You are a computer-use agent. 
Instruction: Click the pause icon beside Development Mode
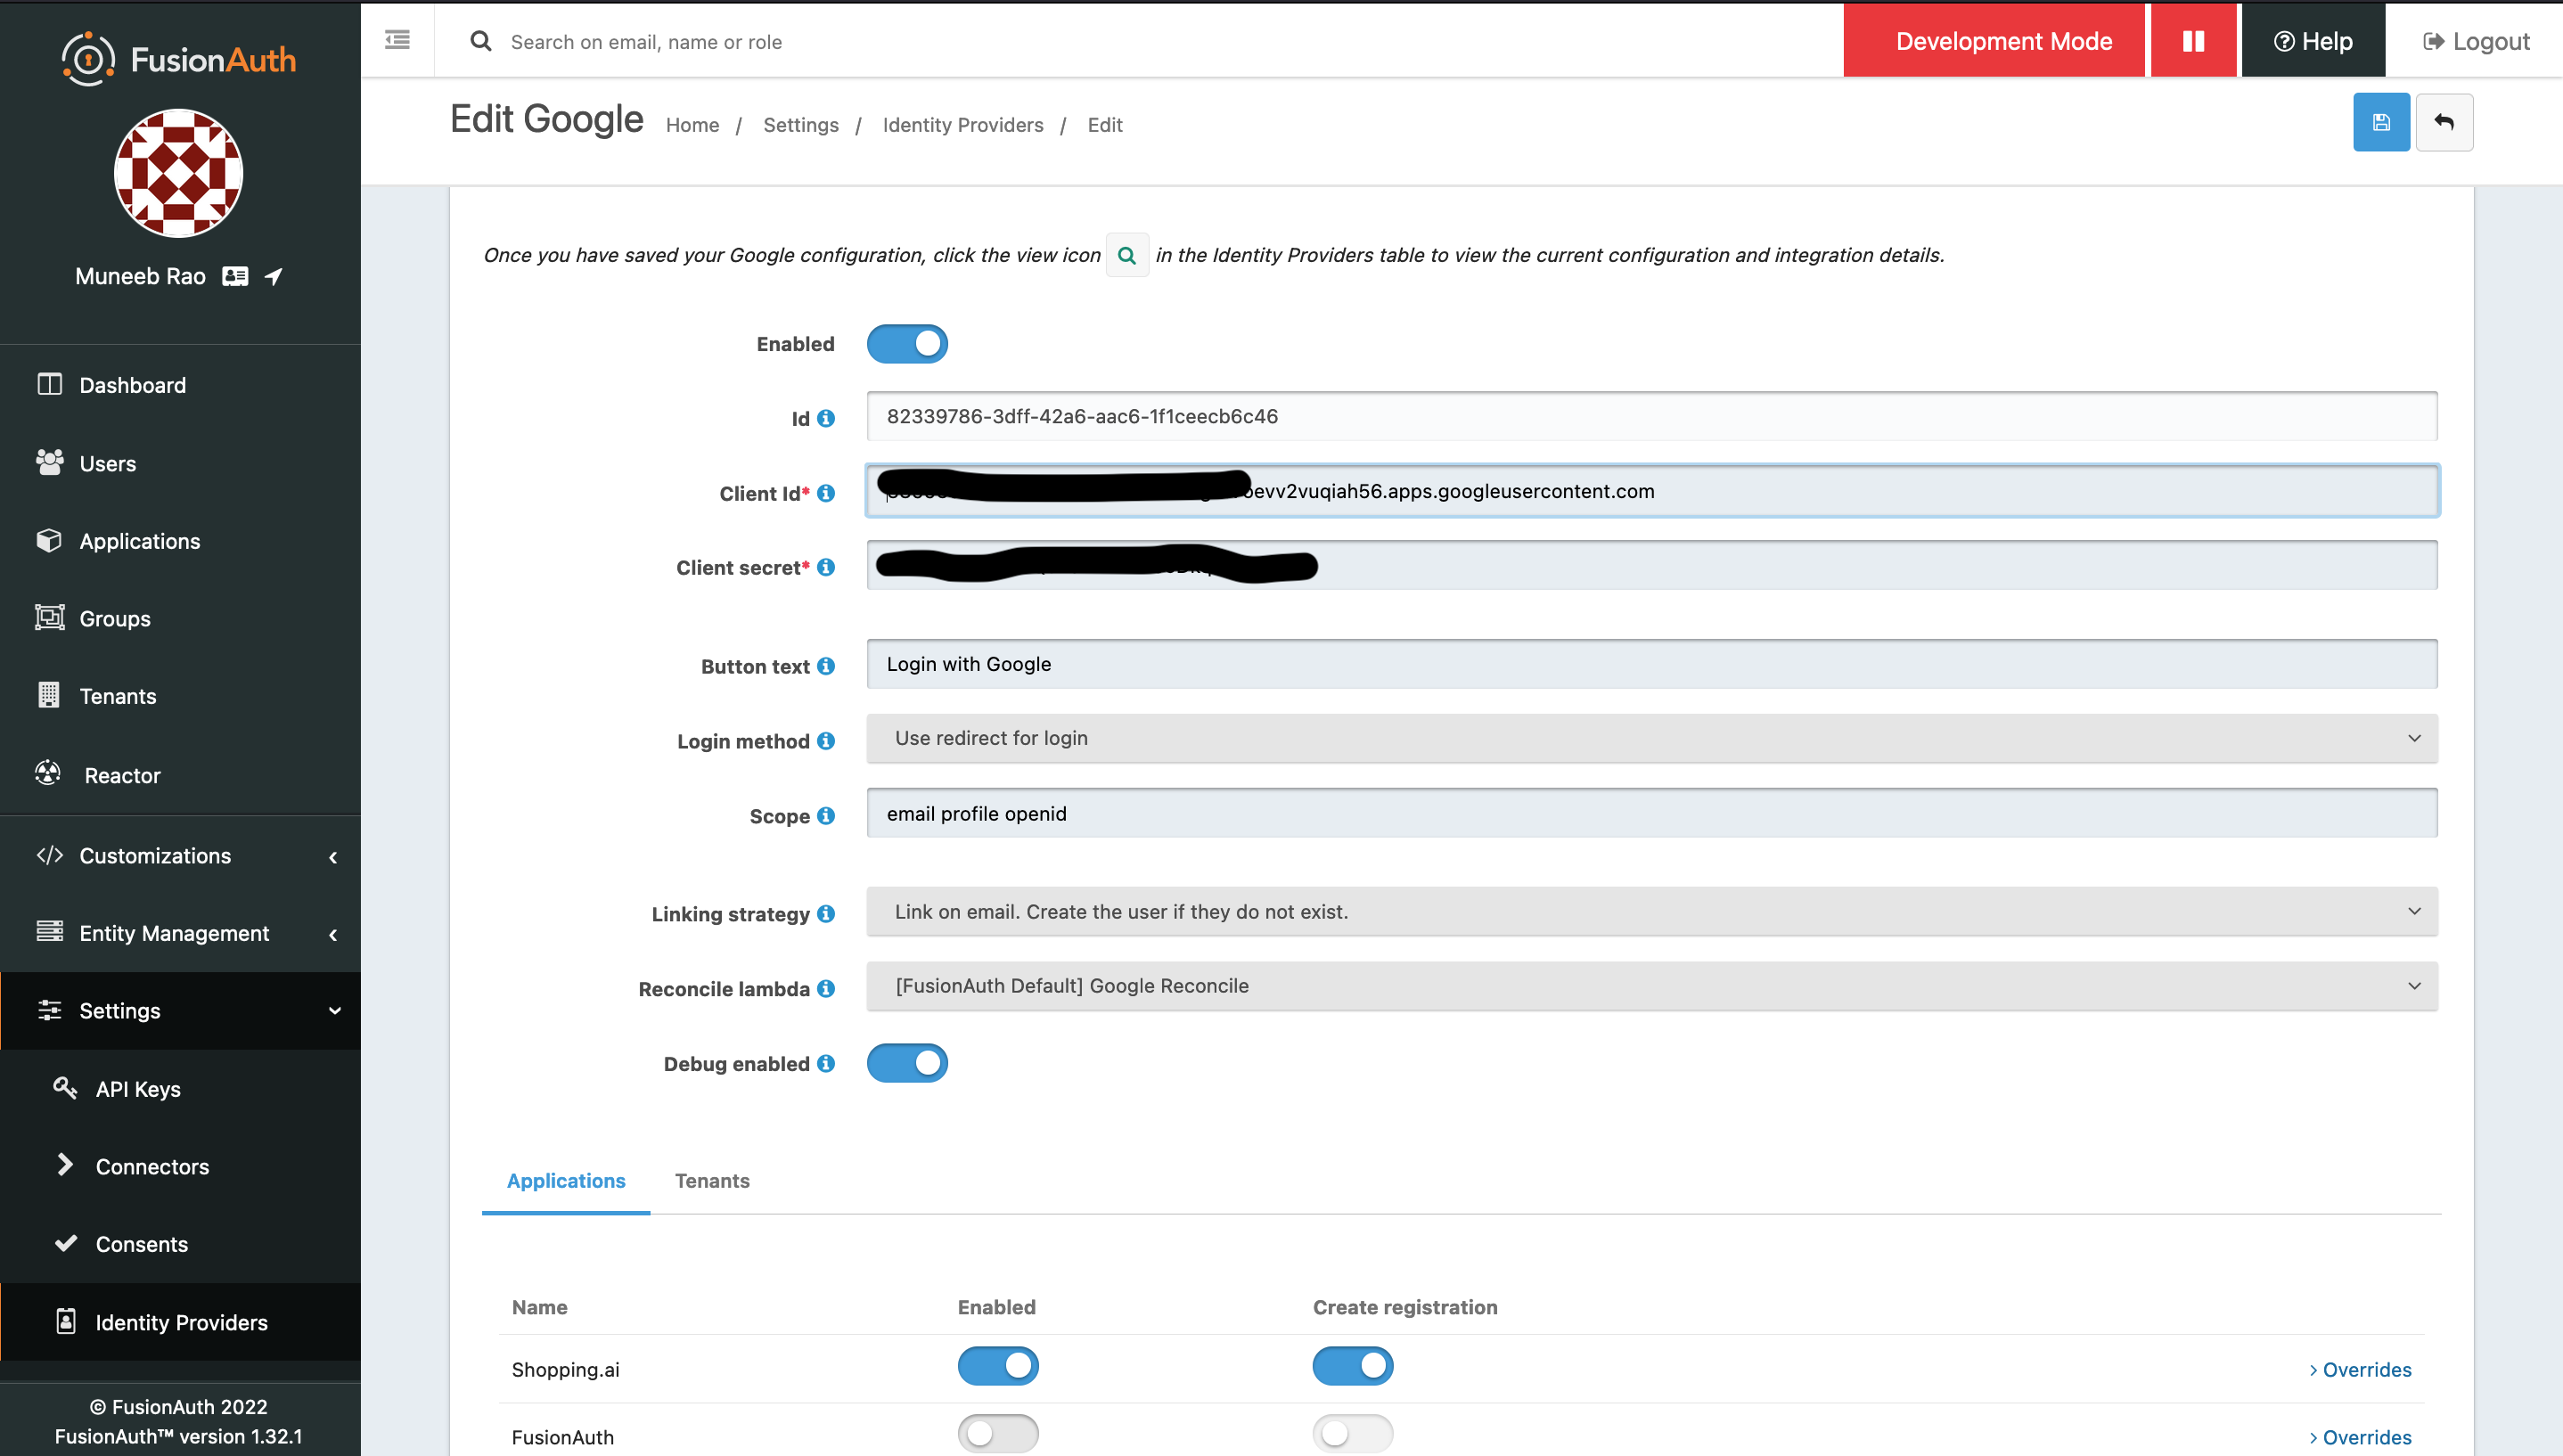[x=2192, y=41]
